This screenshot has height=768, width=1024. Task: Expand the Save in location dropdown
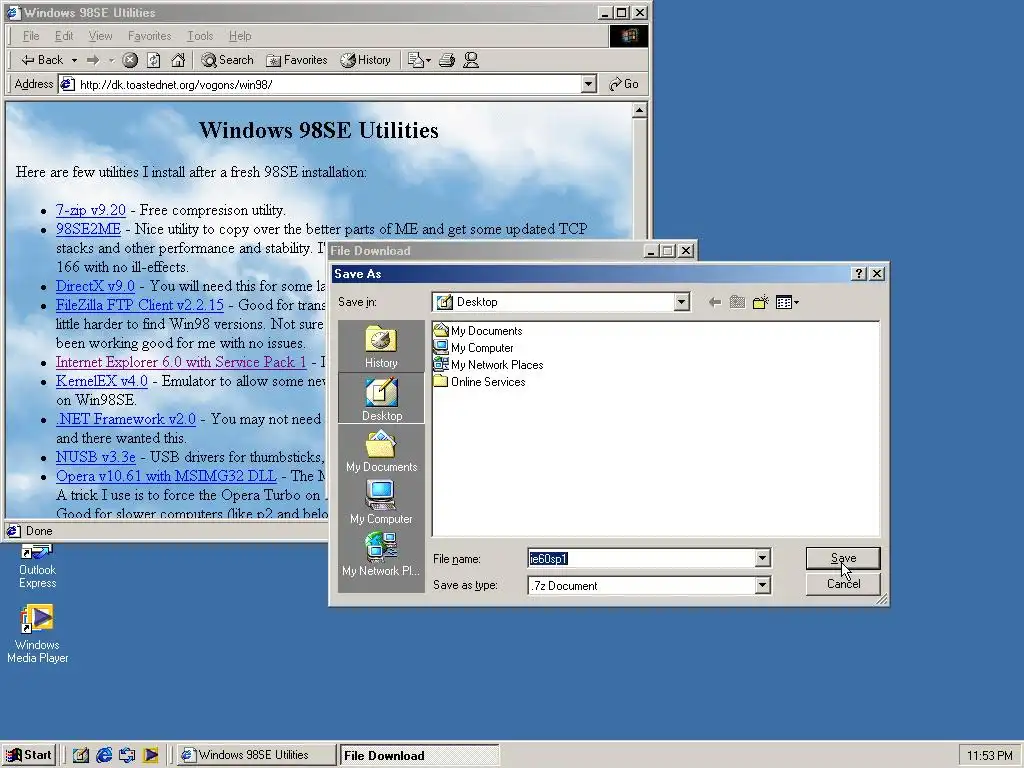point(681,302)
